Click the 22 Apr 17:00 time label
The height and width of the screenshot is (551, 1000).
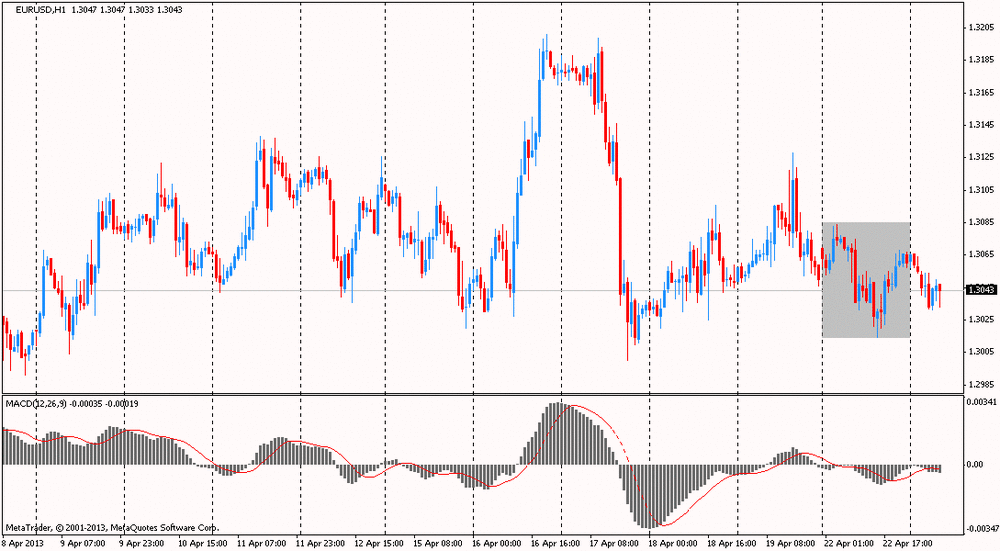[x=906, y=544]
